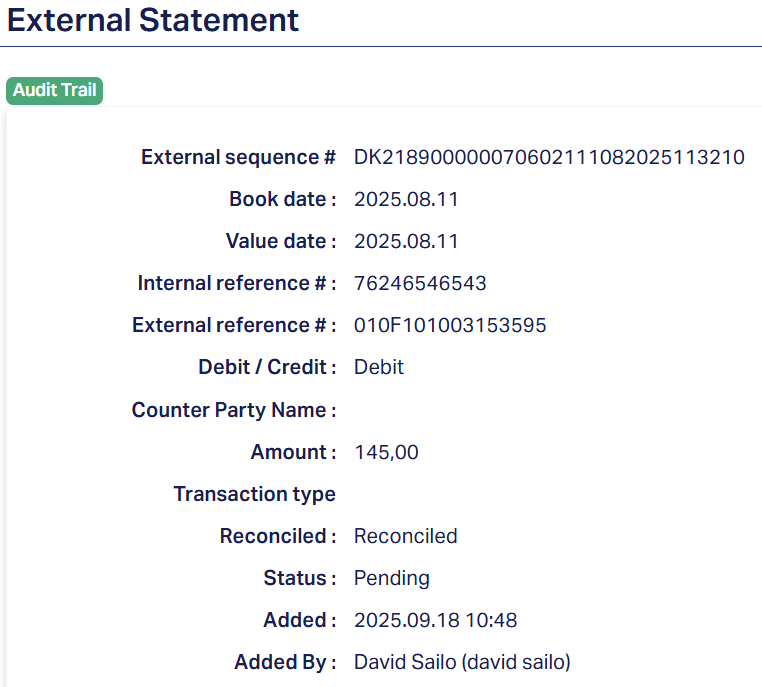Click the External sequence # label
762x687 pixels.
(x=238, y=157)
